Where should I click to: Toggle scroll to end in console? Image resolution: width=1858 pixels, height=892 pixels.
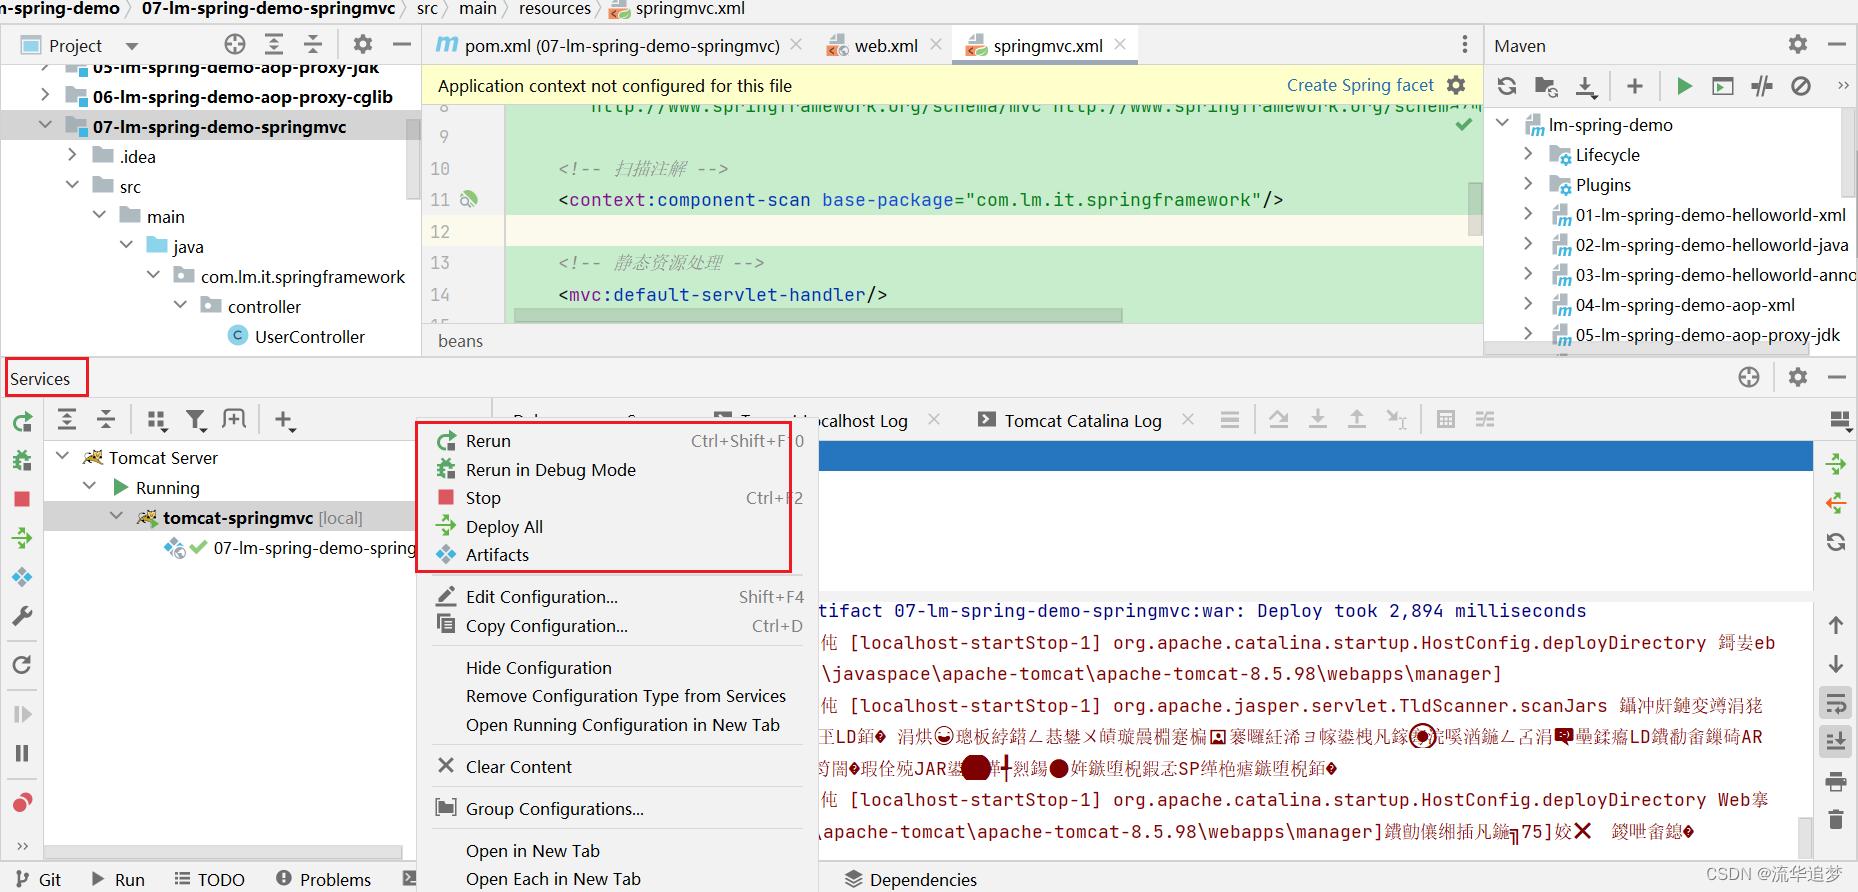[x=1836, y=742]
